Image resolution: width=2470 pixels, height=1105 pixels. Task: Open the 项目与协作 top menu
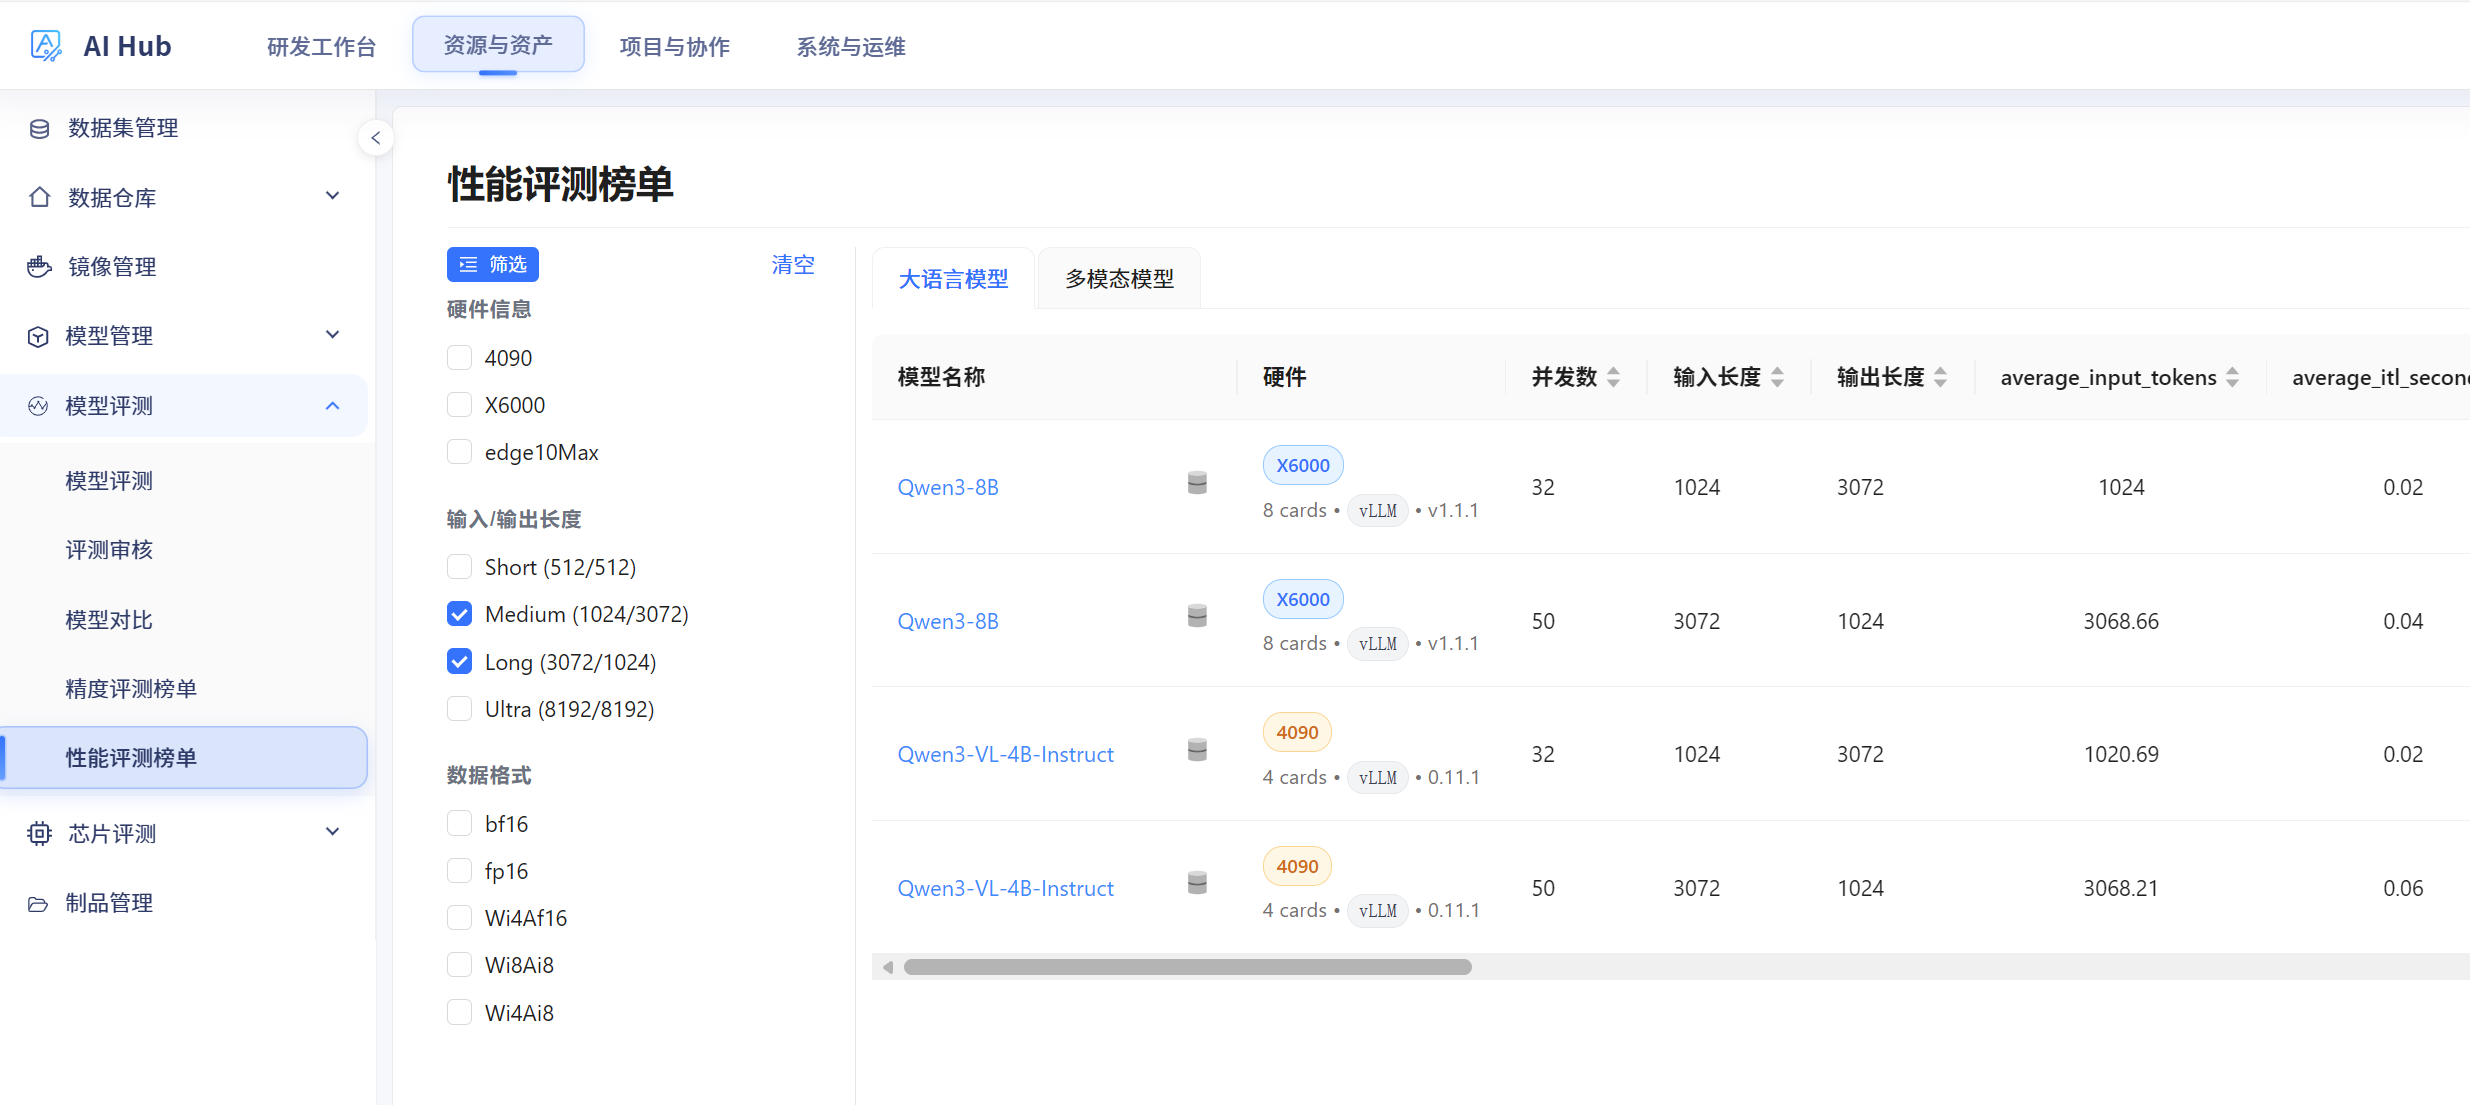pyautogui.click(x=675, y=46)
